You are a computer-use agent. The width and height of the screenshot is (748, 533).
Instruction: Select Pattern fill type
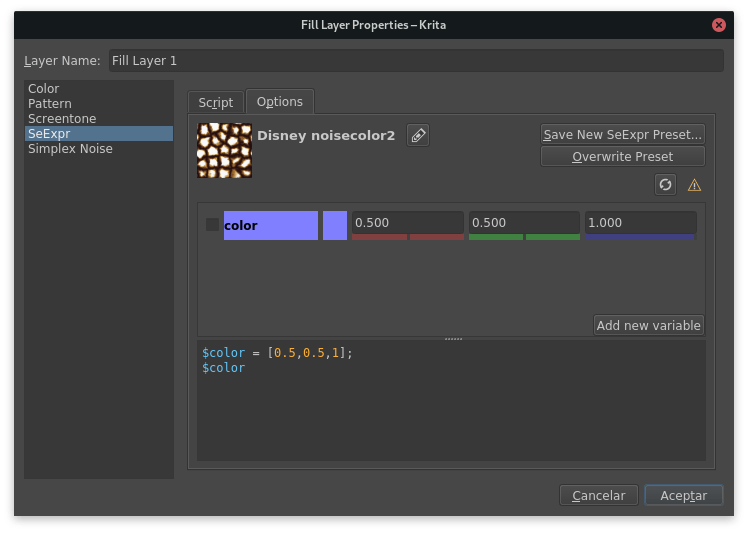click(x=50, y=104)
